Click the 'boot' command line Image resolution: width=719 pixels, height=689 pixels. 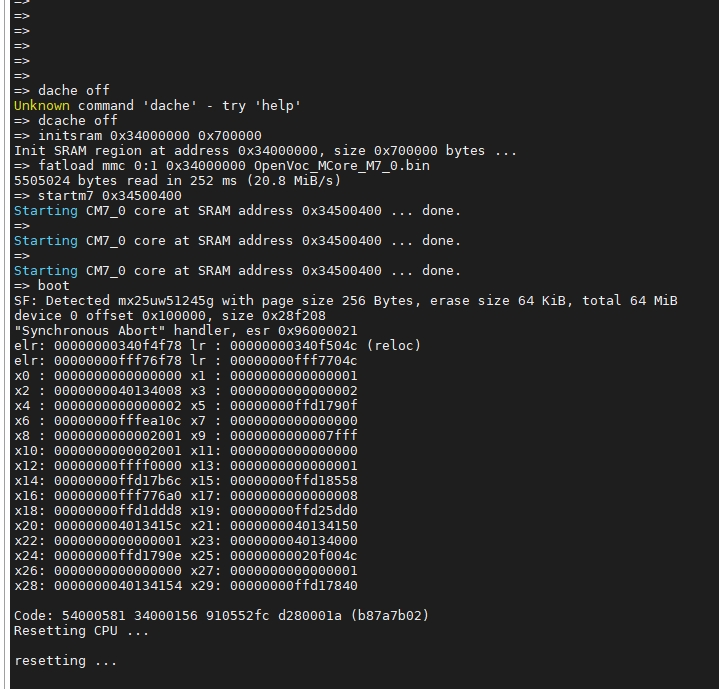pos(53,285)
